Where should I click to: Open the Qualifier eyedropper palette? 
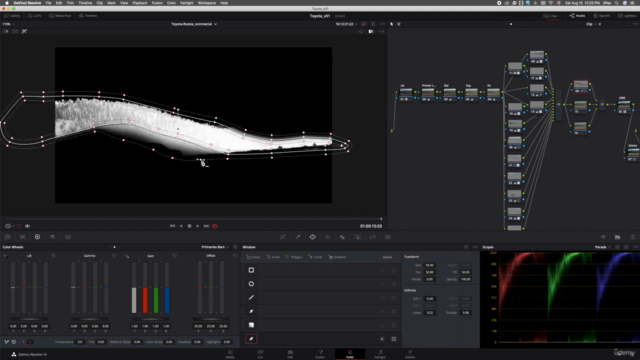[x=298, y=237]
